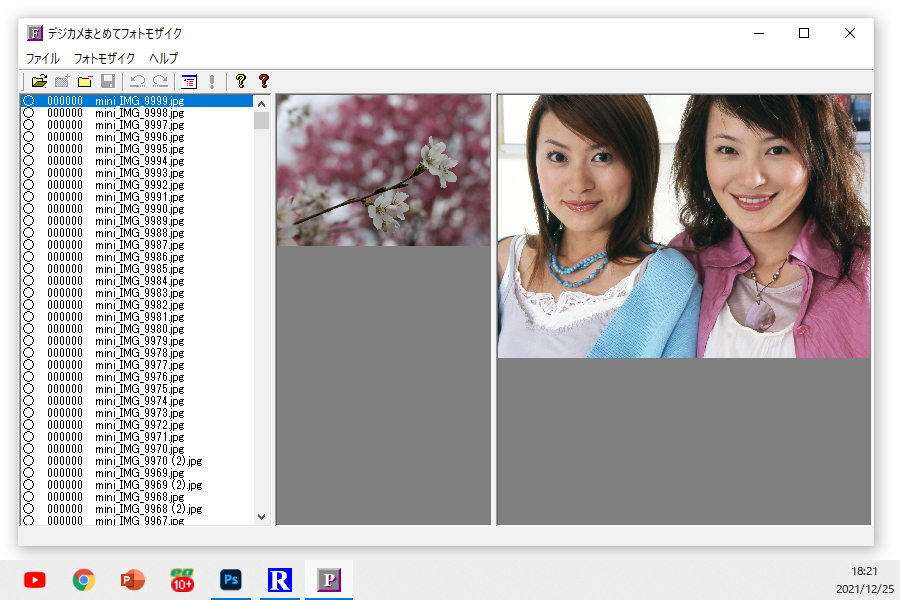Viewport: 900px width, 600px height.
Task: Select row mini_IMG_9999.jpg
Action: coord(137,101)
